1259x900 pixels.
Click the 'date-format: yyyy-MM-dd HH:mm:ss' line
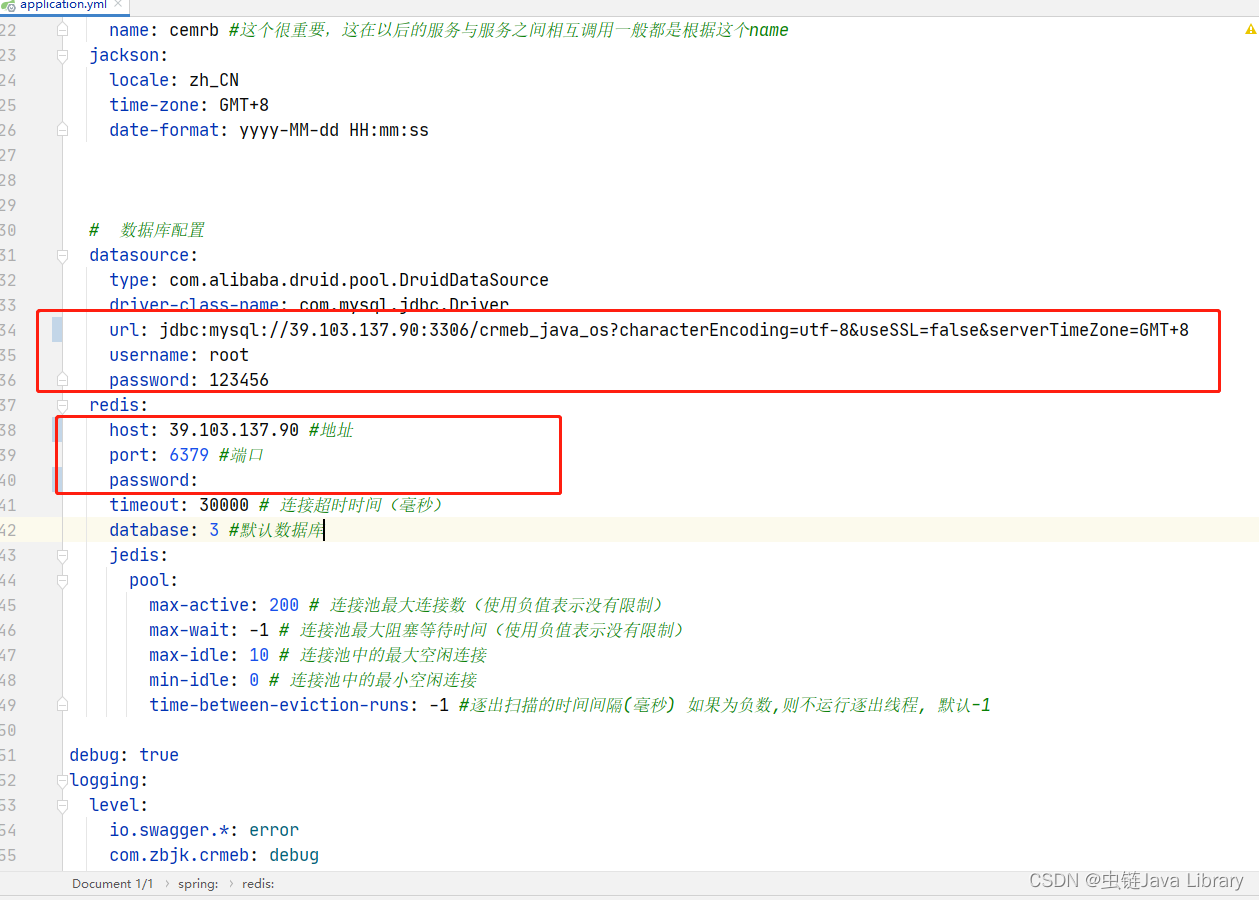pos(269,130)
